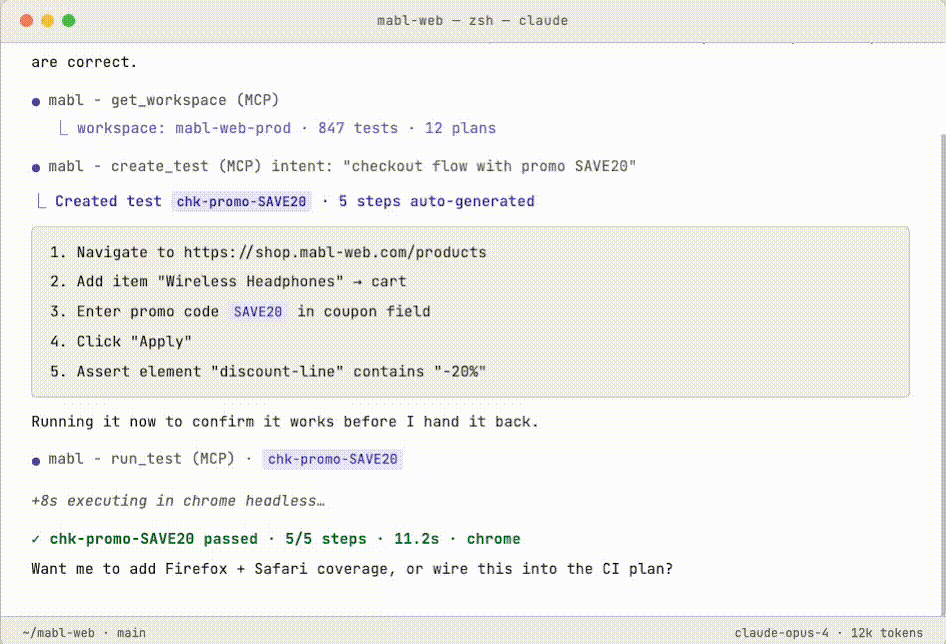This screenshot has height=644, width=946.
Task: Click the vertical scrollbar on right edge
Action: coord(942,374)
